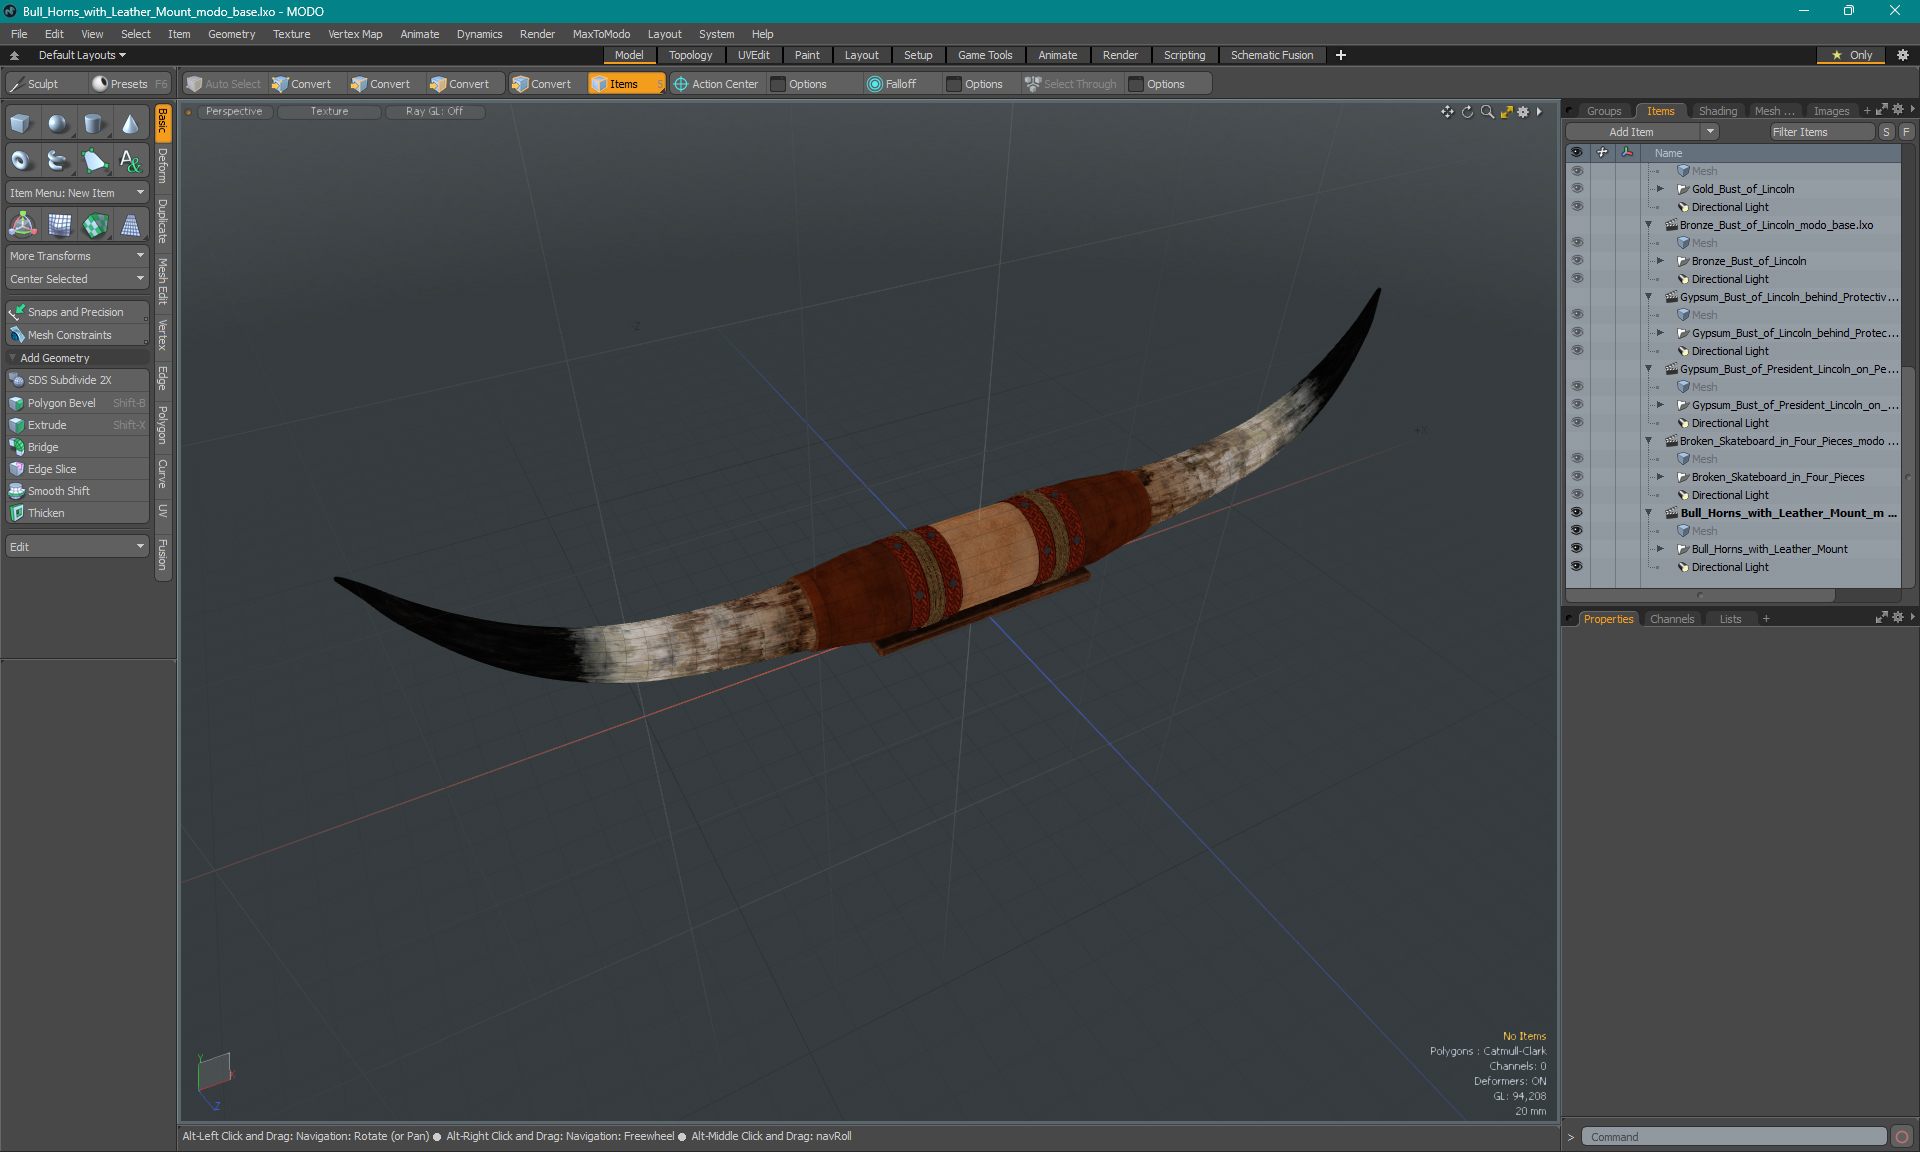1920x1152 pixels.
Task: Select the cube primitive tool
Action: pyautogui.click(x=22, y=124)
